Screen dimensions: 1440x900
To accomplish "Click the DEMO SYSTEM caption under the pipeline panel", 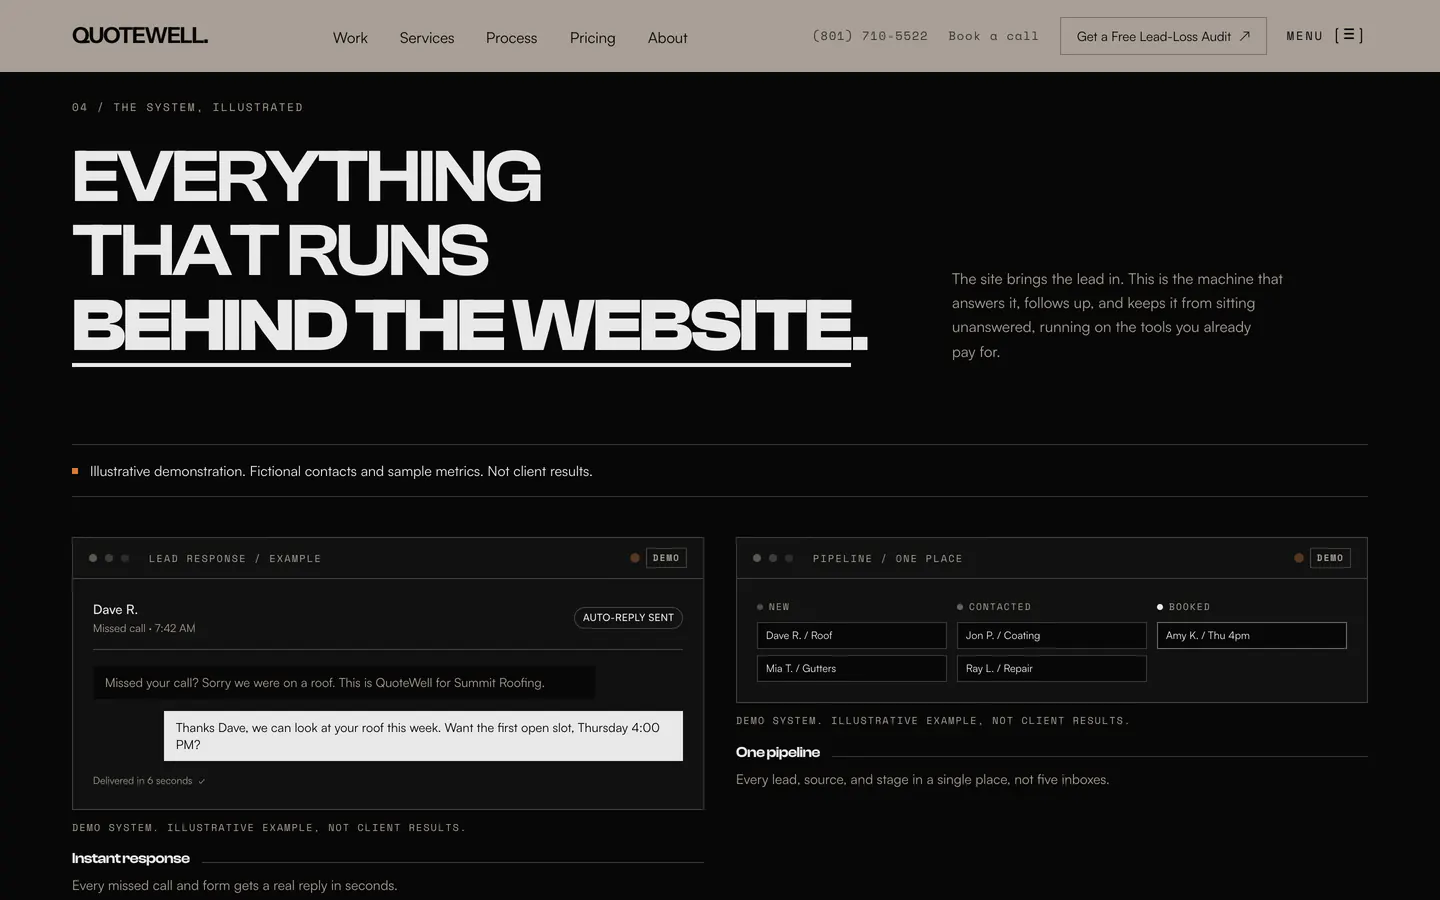I will coord(933,721).
